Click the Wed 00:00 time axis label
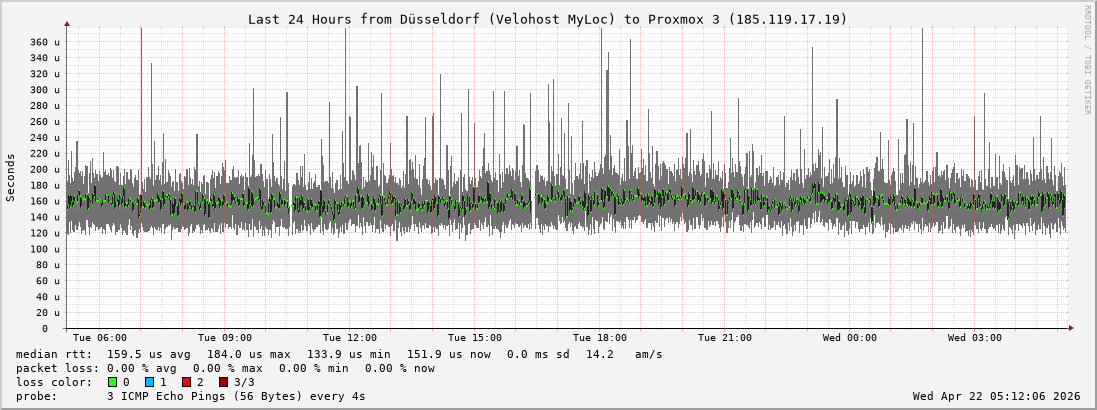 [850, 338]
